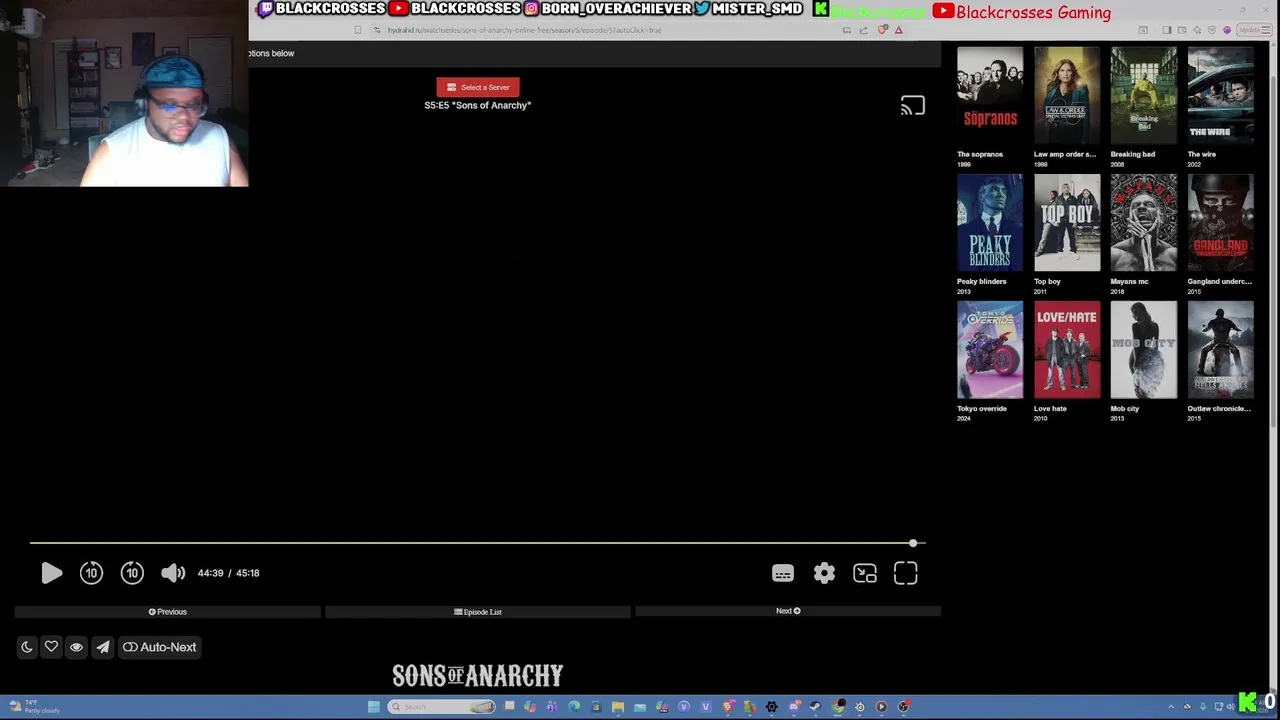The image size is (1280, 720).
Task: Click the 'Tokyo override' title text
Action: [982, 408]
